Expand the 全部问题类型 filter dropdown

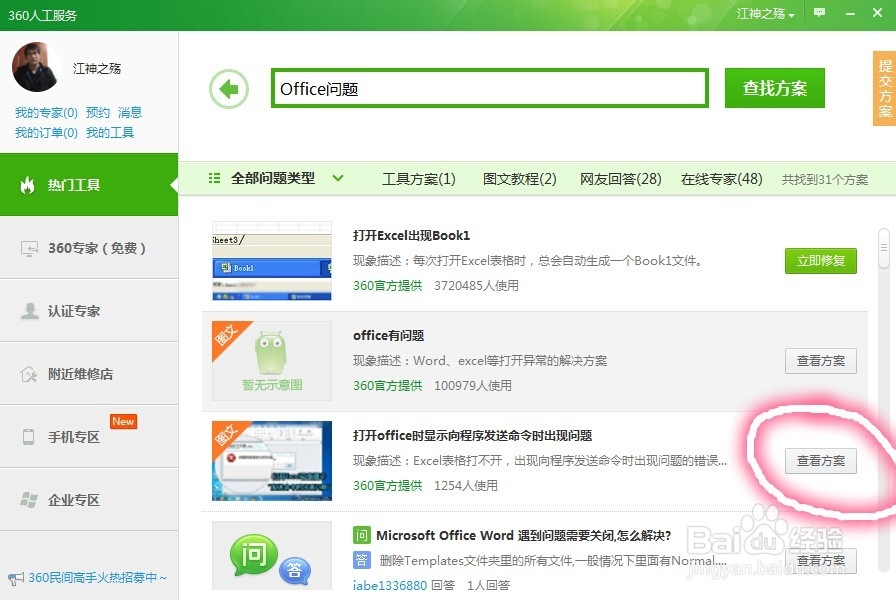[x=338, y=178]
